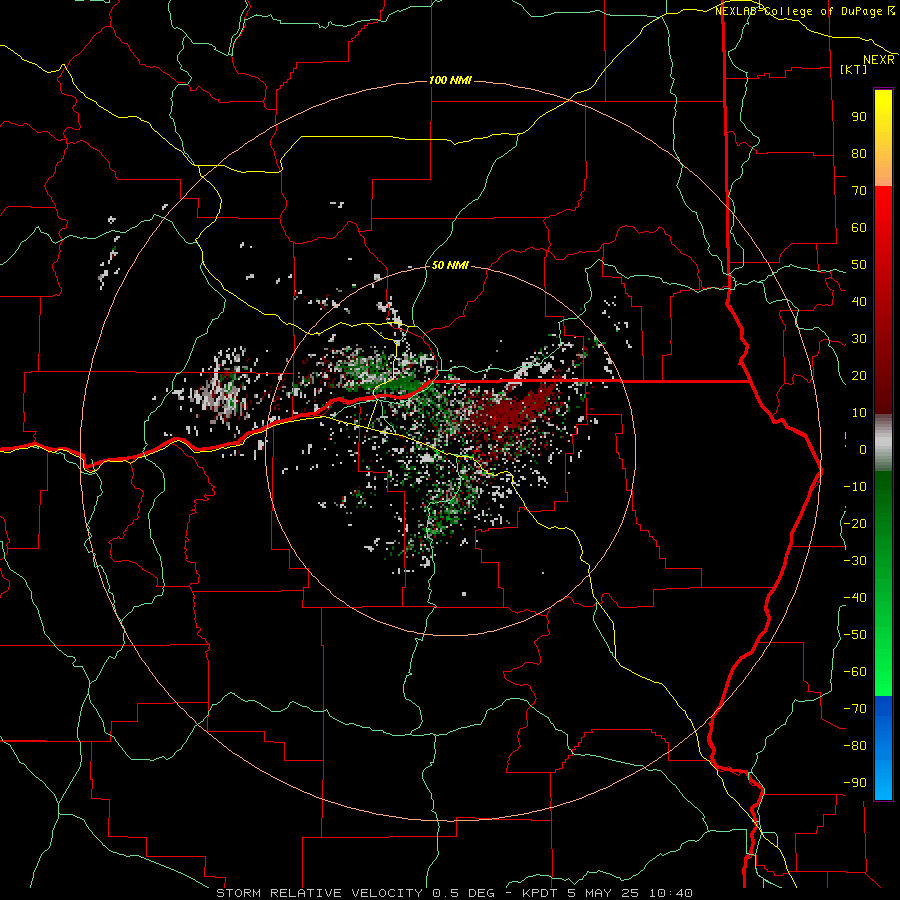The height and width of the screenshot is (900, 900).
Task: Click the gray zero-velocity segment of color bar
Action: (x=883, y=443)
